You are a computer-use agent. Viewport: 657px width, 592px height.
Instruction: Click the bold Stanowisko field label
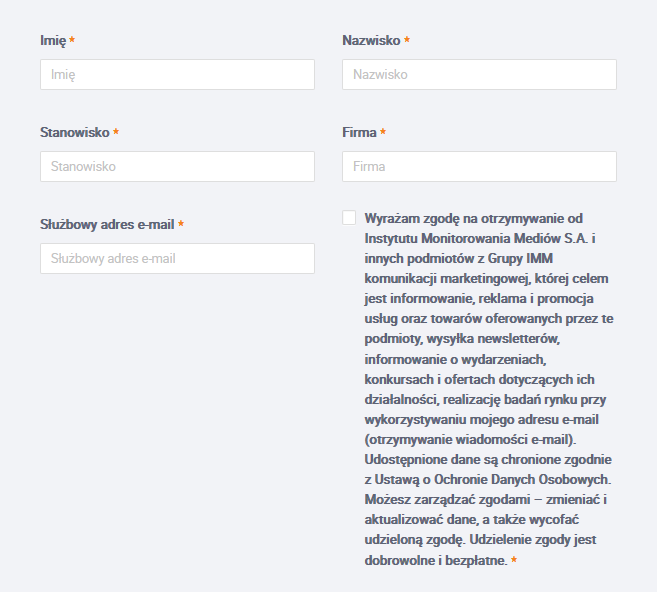pos(75,132)
